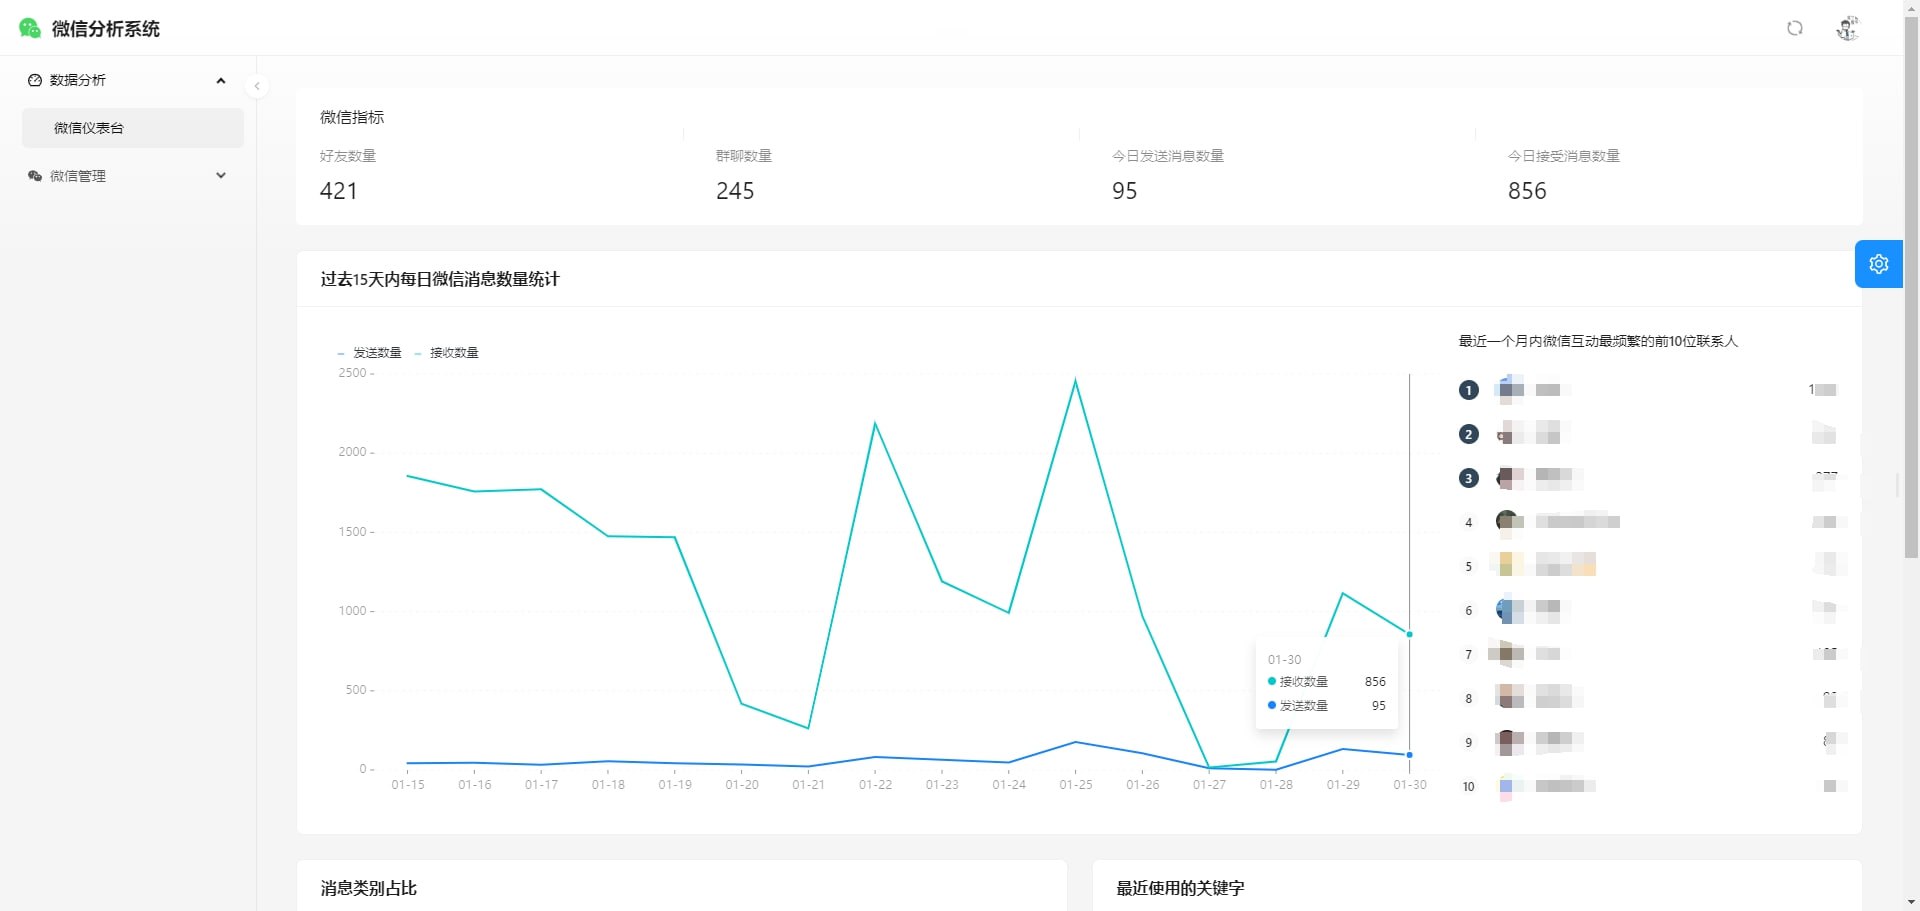
Task: Collapse the sidebar with arrow button
Action: [257, 86]
